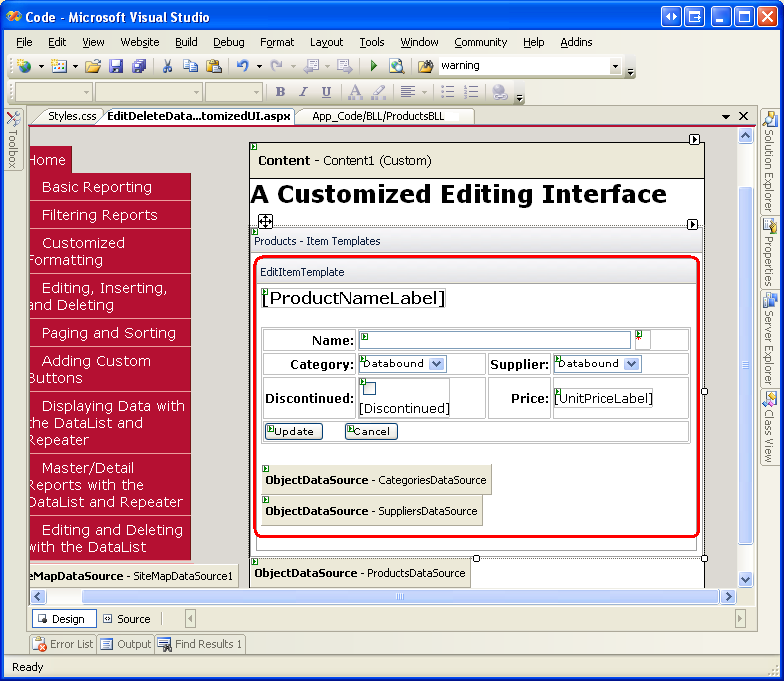Screen dimensions: 784x681
Task: Open the find combo box containing 'warning'
Action: click(615, 66)
